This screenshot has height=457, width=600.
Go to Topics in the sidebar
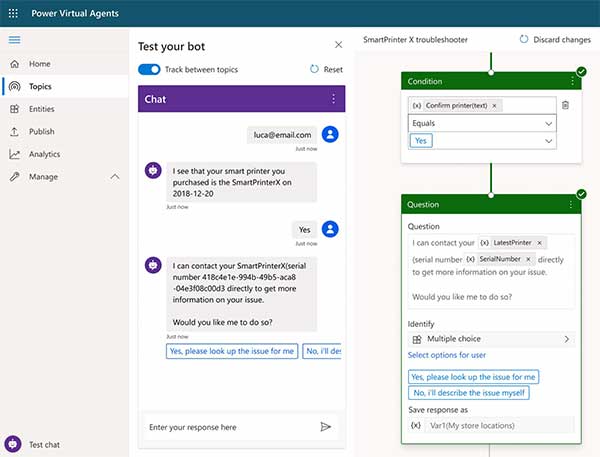pyautogui.click(x=40, y=87)
